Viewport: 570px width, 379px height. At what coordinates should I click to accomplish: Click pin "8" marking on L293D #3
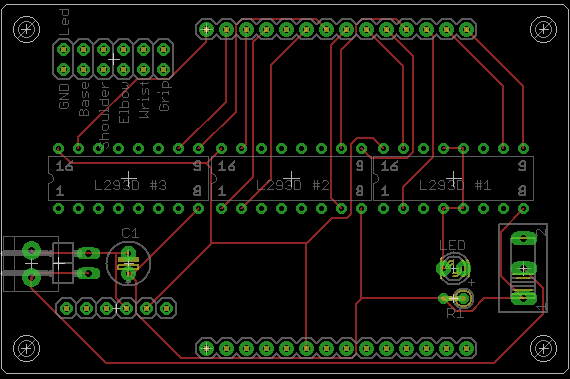coord(197,191)
